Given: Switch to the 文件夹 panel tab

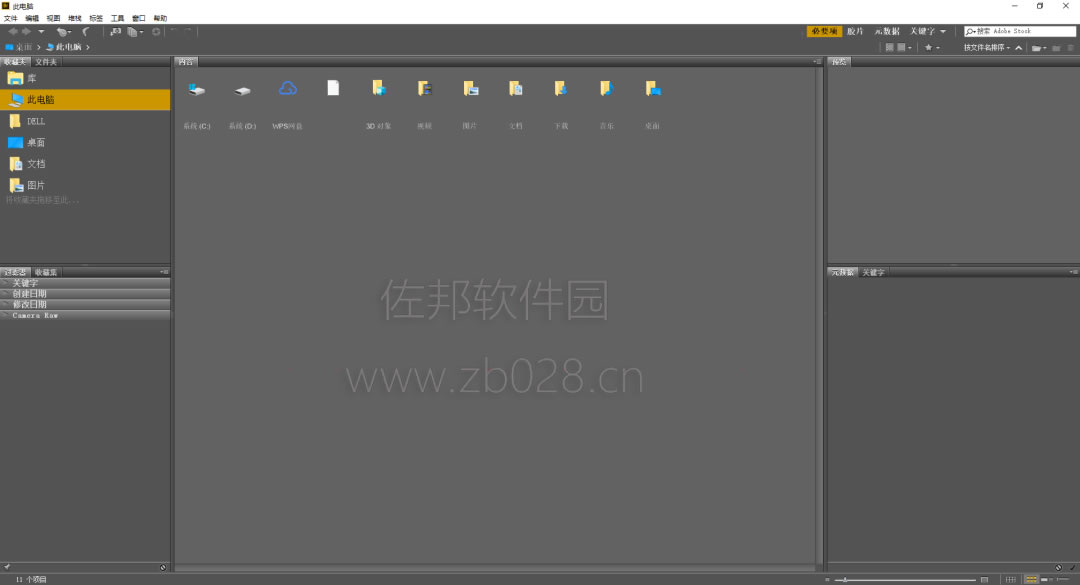Looking at the screenshot, I should pyautogui.click(x=46, y=62).
